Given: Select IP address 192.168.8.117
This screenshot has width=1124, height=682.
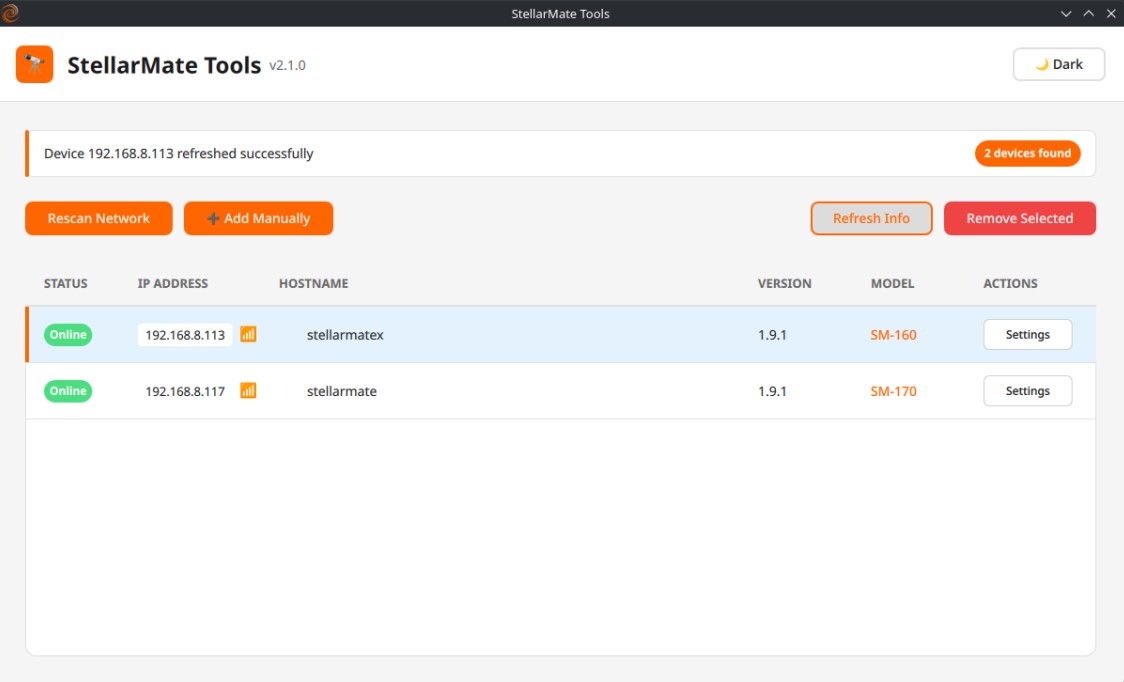Looking at the screenshot, I should click(x=185, y=391).
